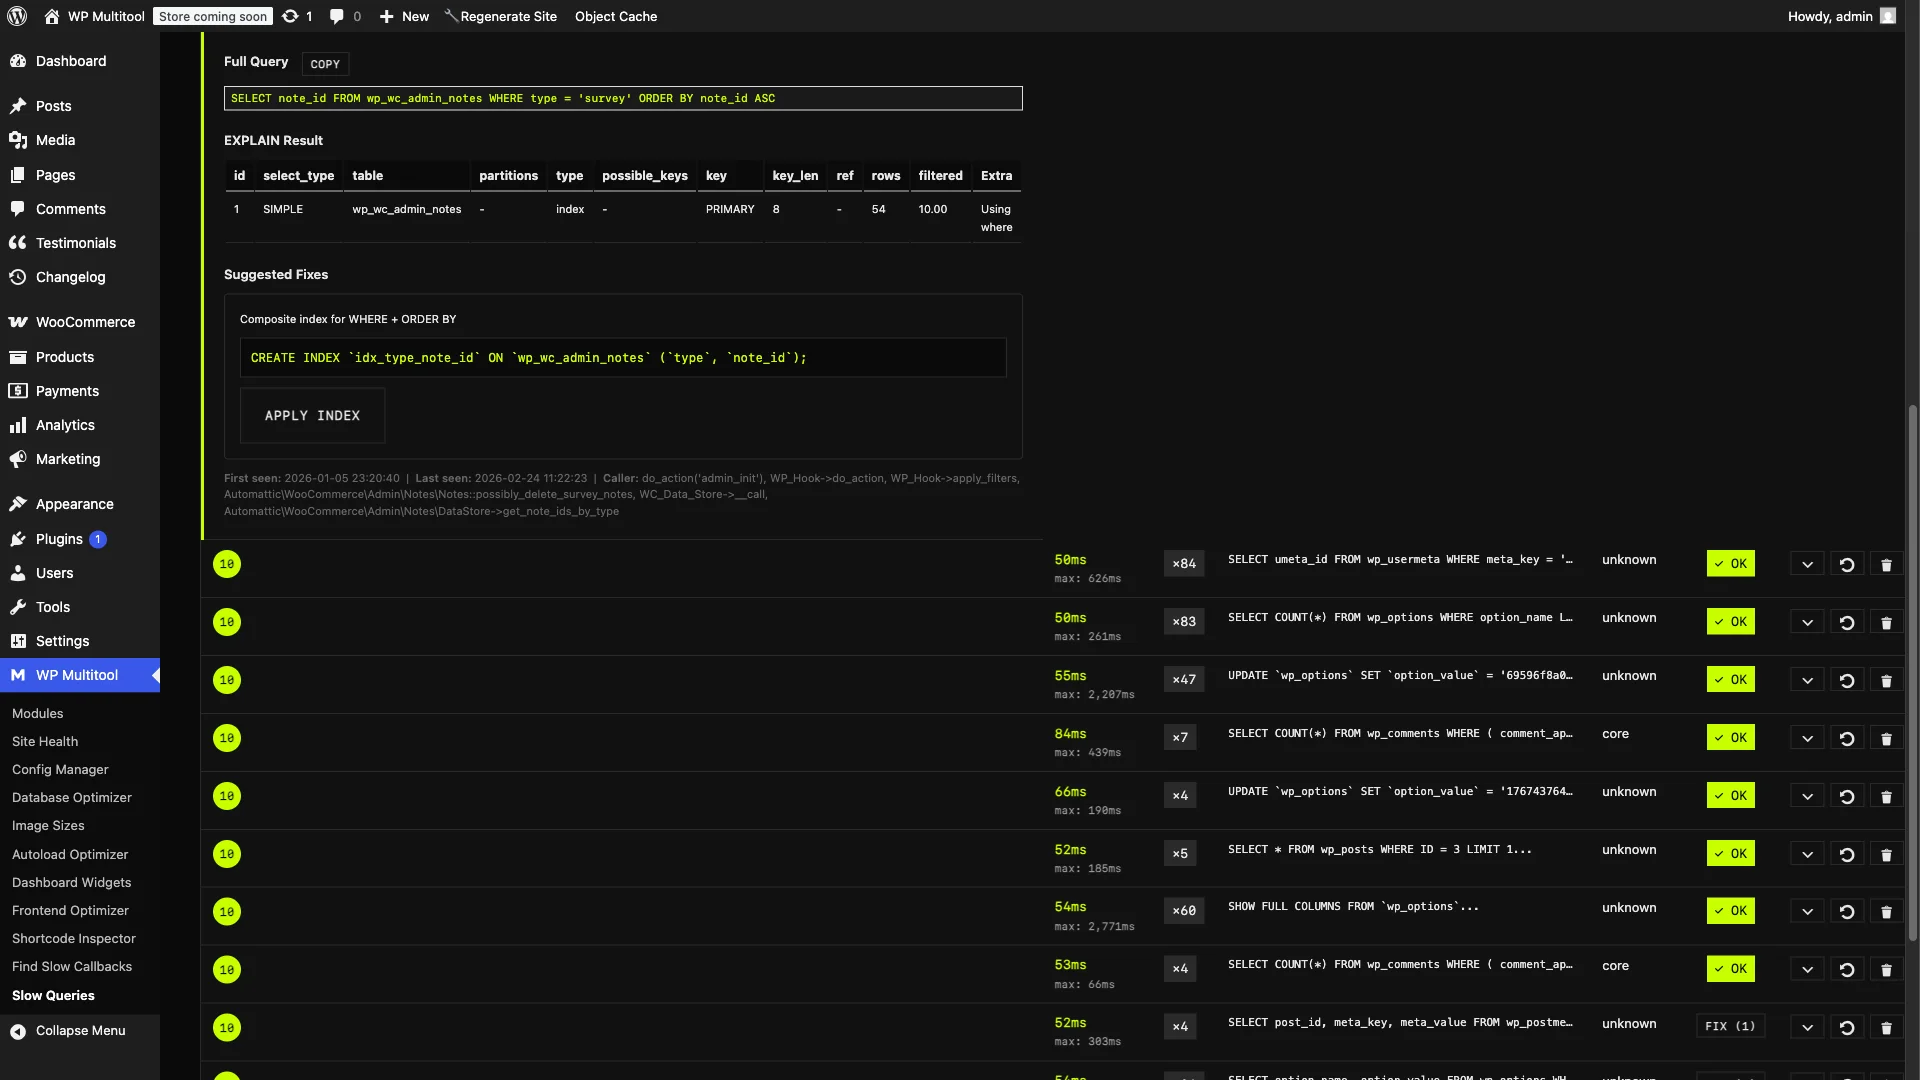Viewport: 1920px width, 1080px height.
Task: Click the full query SQL text box
Action: click(x=623, y=98)
